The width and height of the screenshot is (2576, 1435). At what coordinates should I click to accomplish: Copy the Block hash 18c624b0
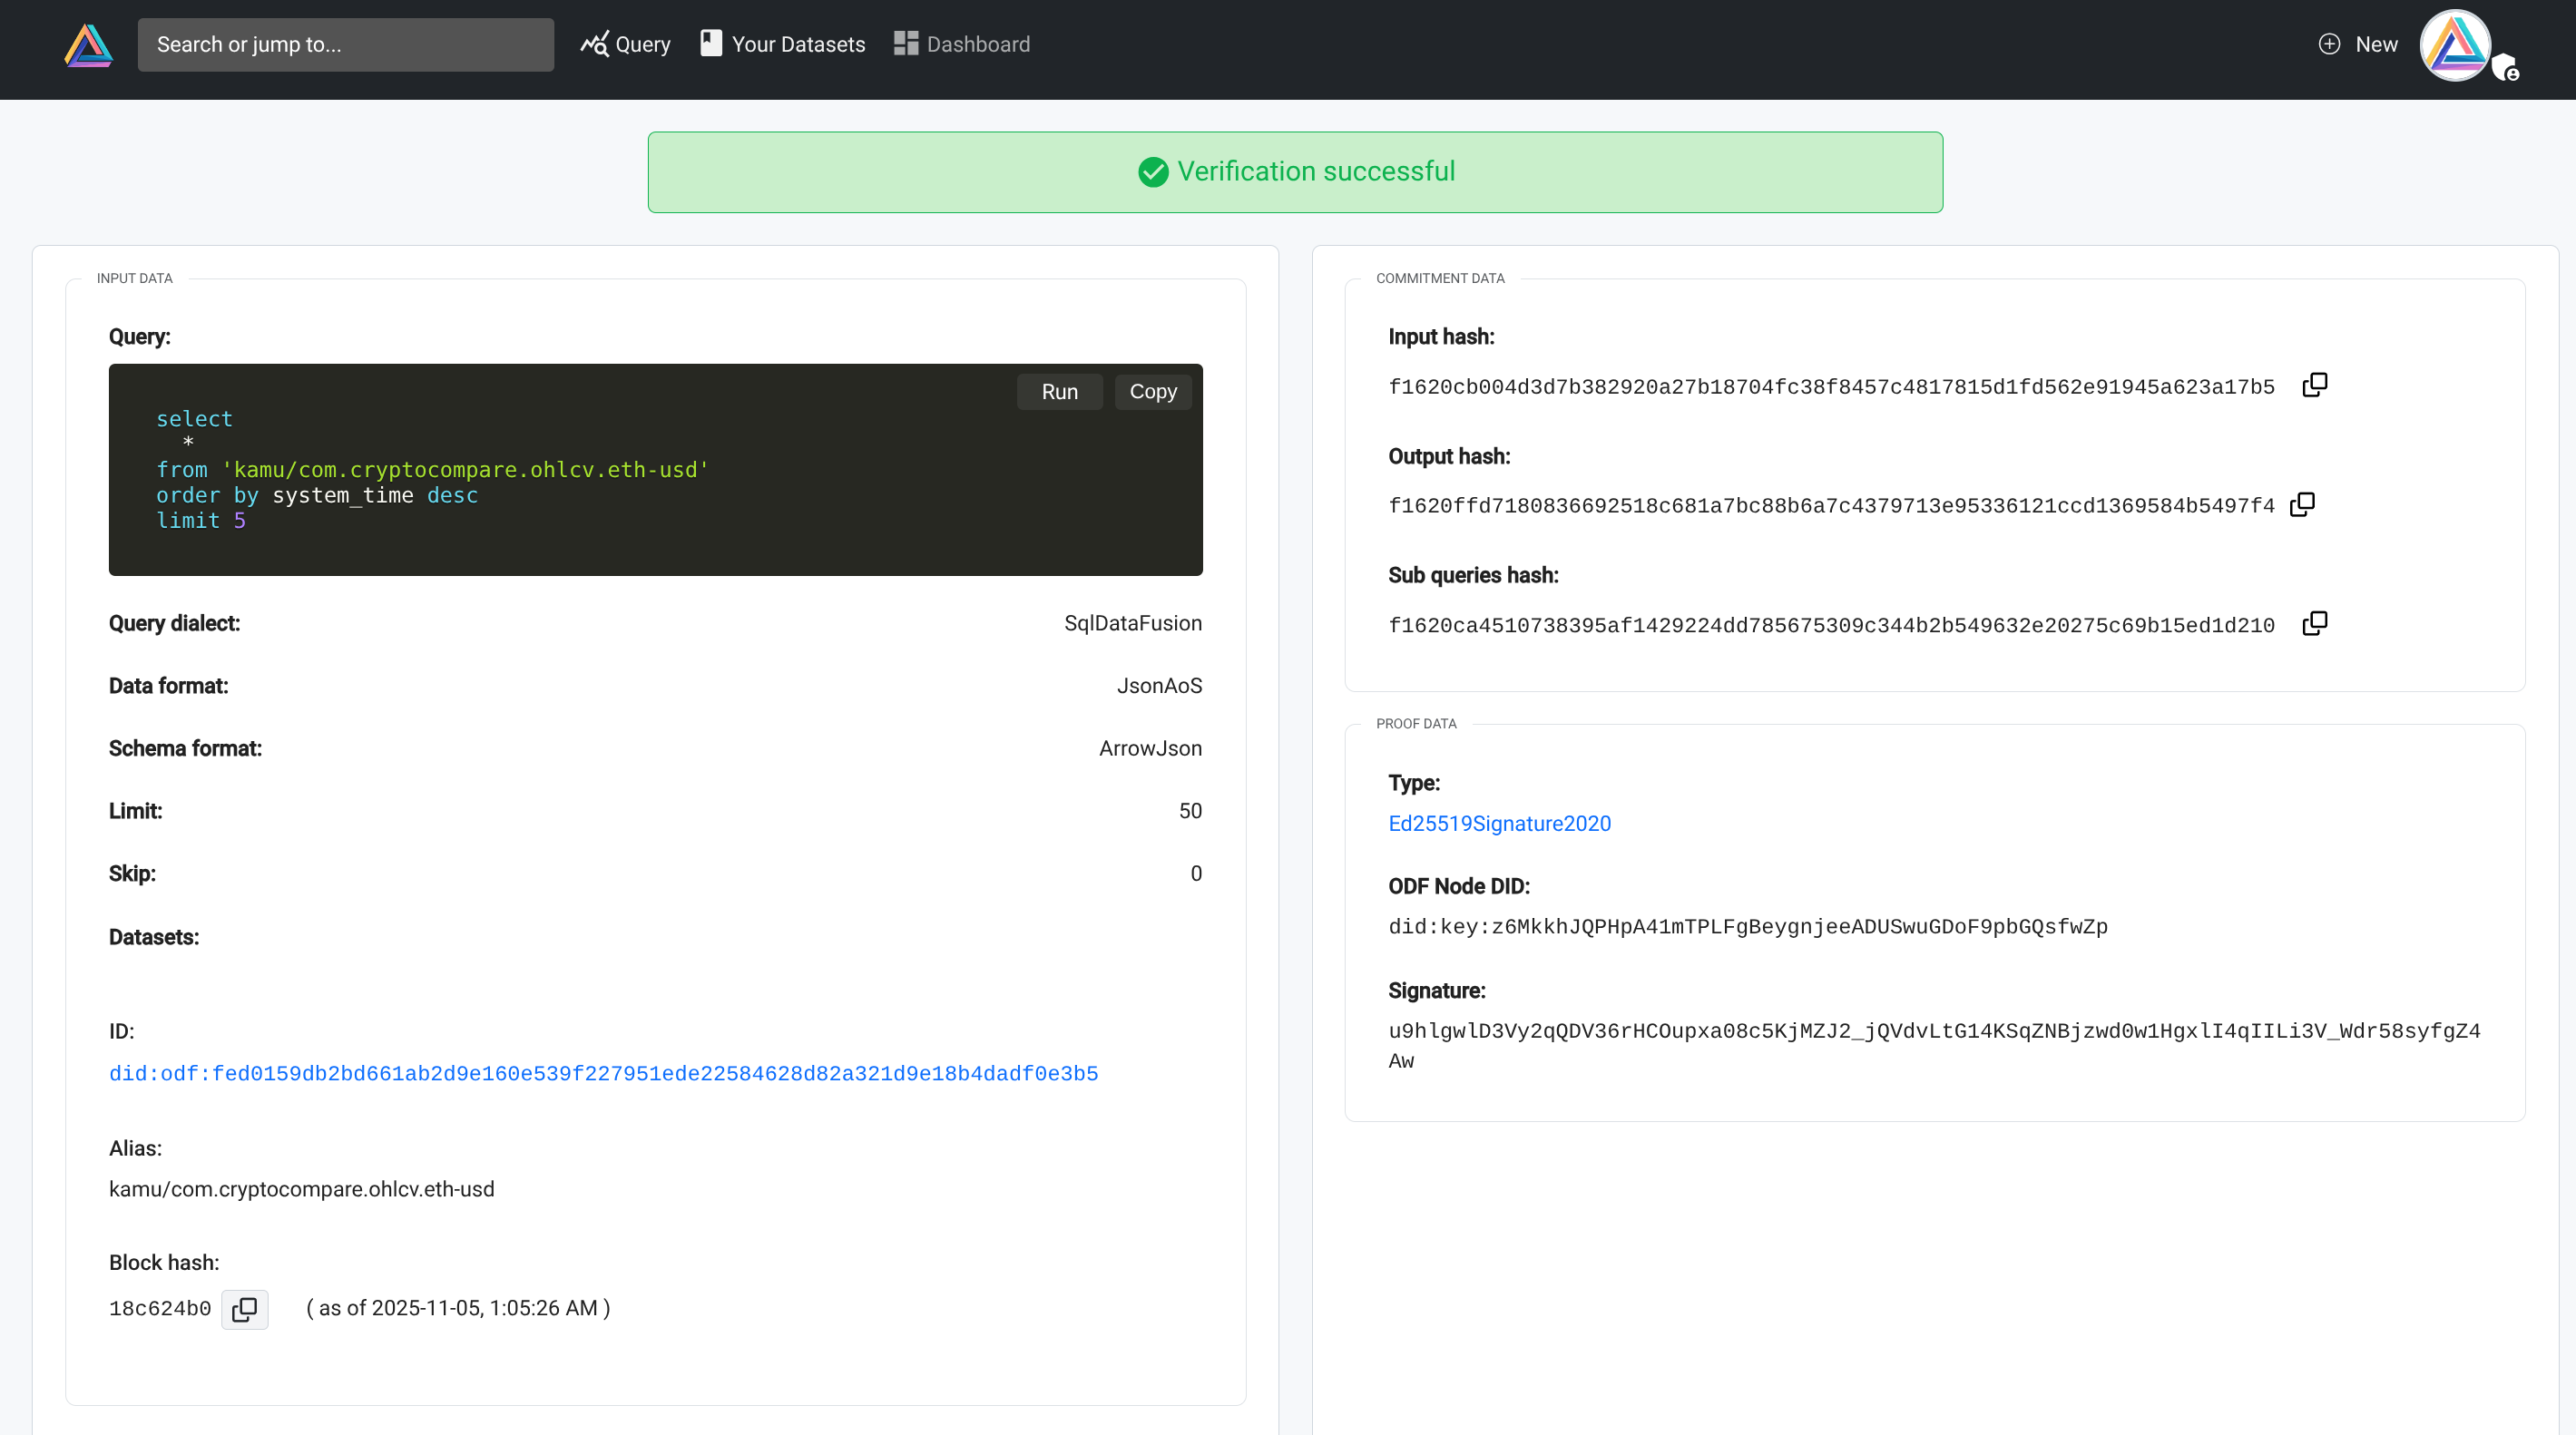pos(244,1309)
